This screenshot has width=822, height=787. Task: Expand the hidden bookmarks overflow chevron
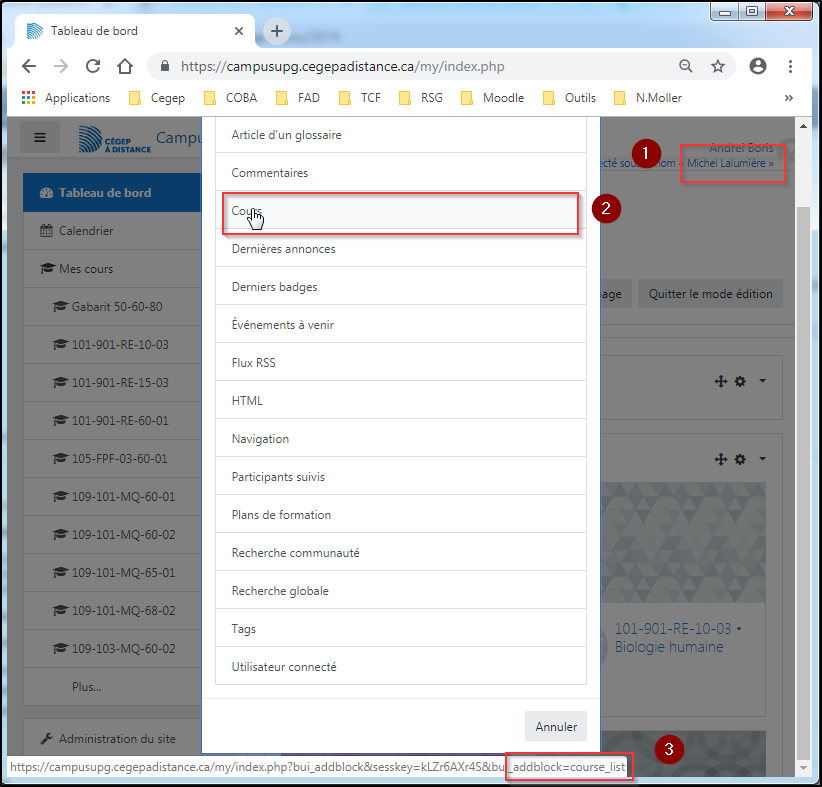coord(788,98)
